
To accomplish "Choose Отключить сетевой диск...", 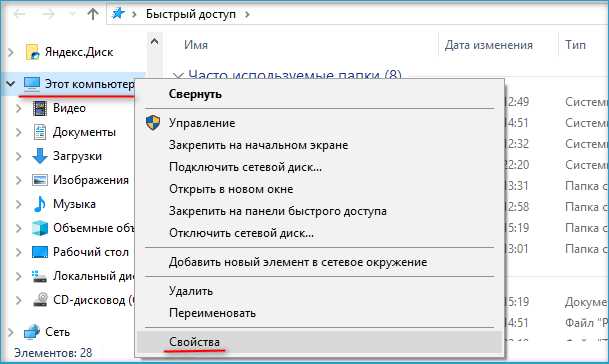I will (319, 233).
